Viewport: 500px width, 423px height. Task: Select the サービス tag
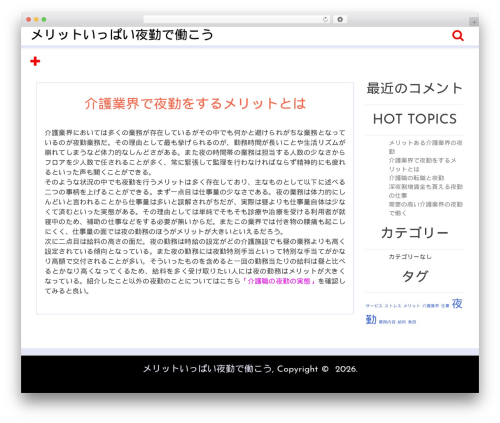pos(374,306)
